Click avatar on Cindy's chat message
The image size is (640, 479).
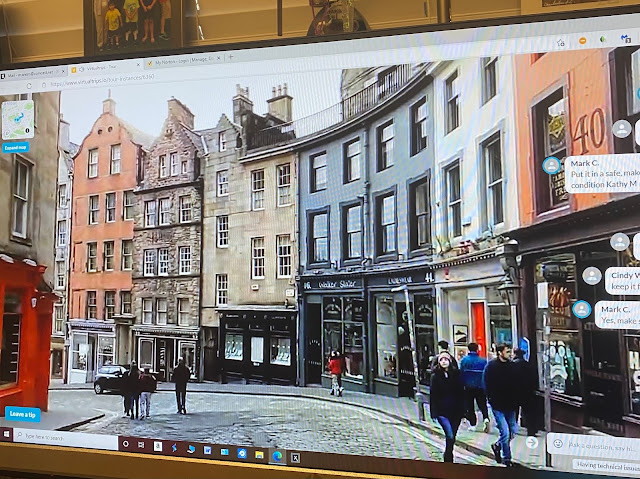592,275
